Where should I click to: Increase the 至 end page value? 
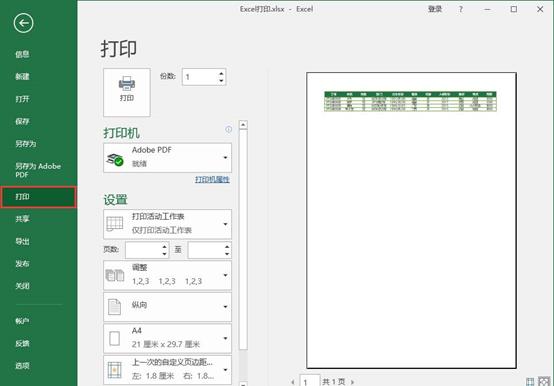click(x=227, y=247)
